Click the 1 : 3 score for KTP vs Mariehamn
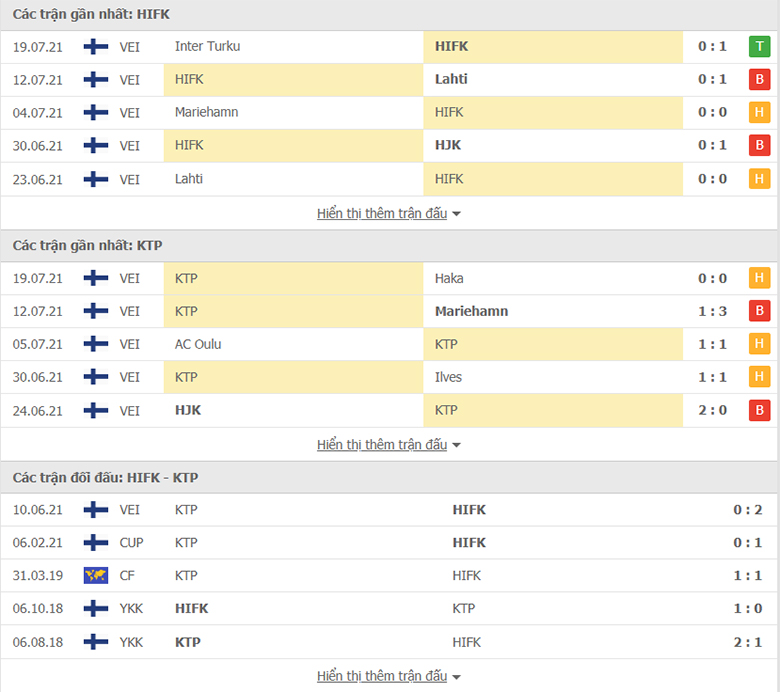 pyautogui.click(x=712, y=312)
